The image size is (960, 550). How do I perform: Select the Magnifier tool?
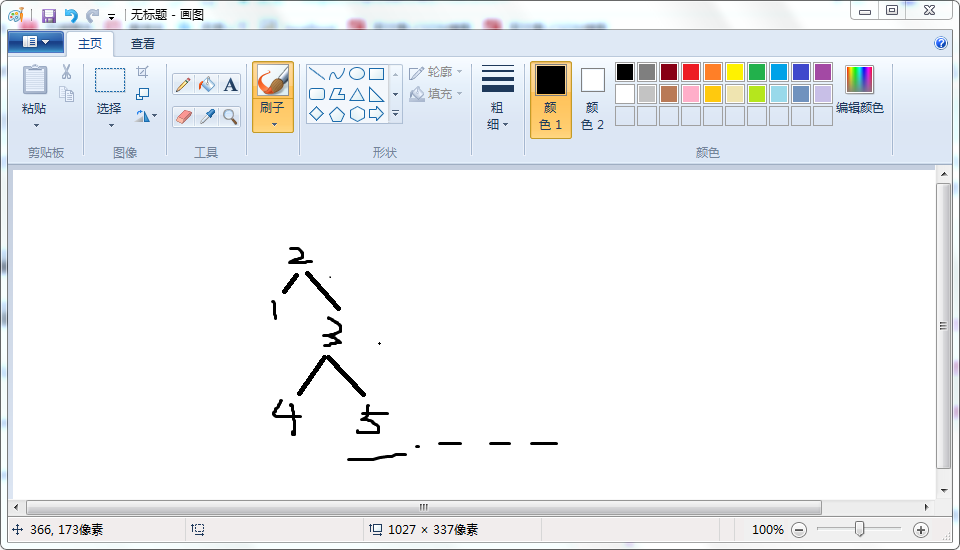click(x=230, y=116)
